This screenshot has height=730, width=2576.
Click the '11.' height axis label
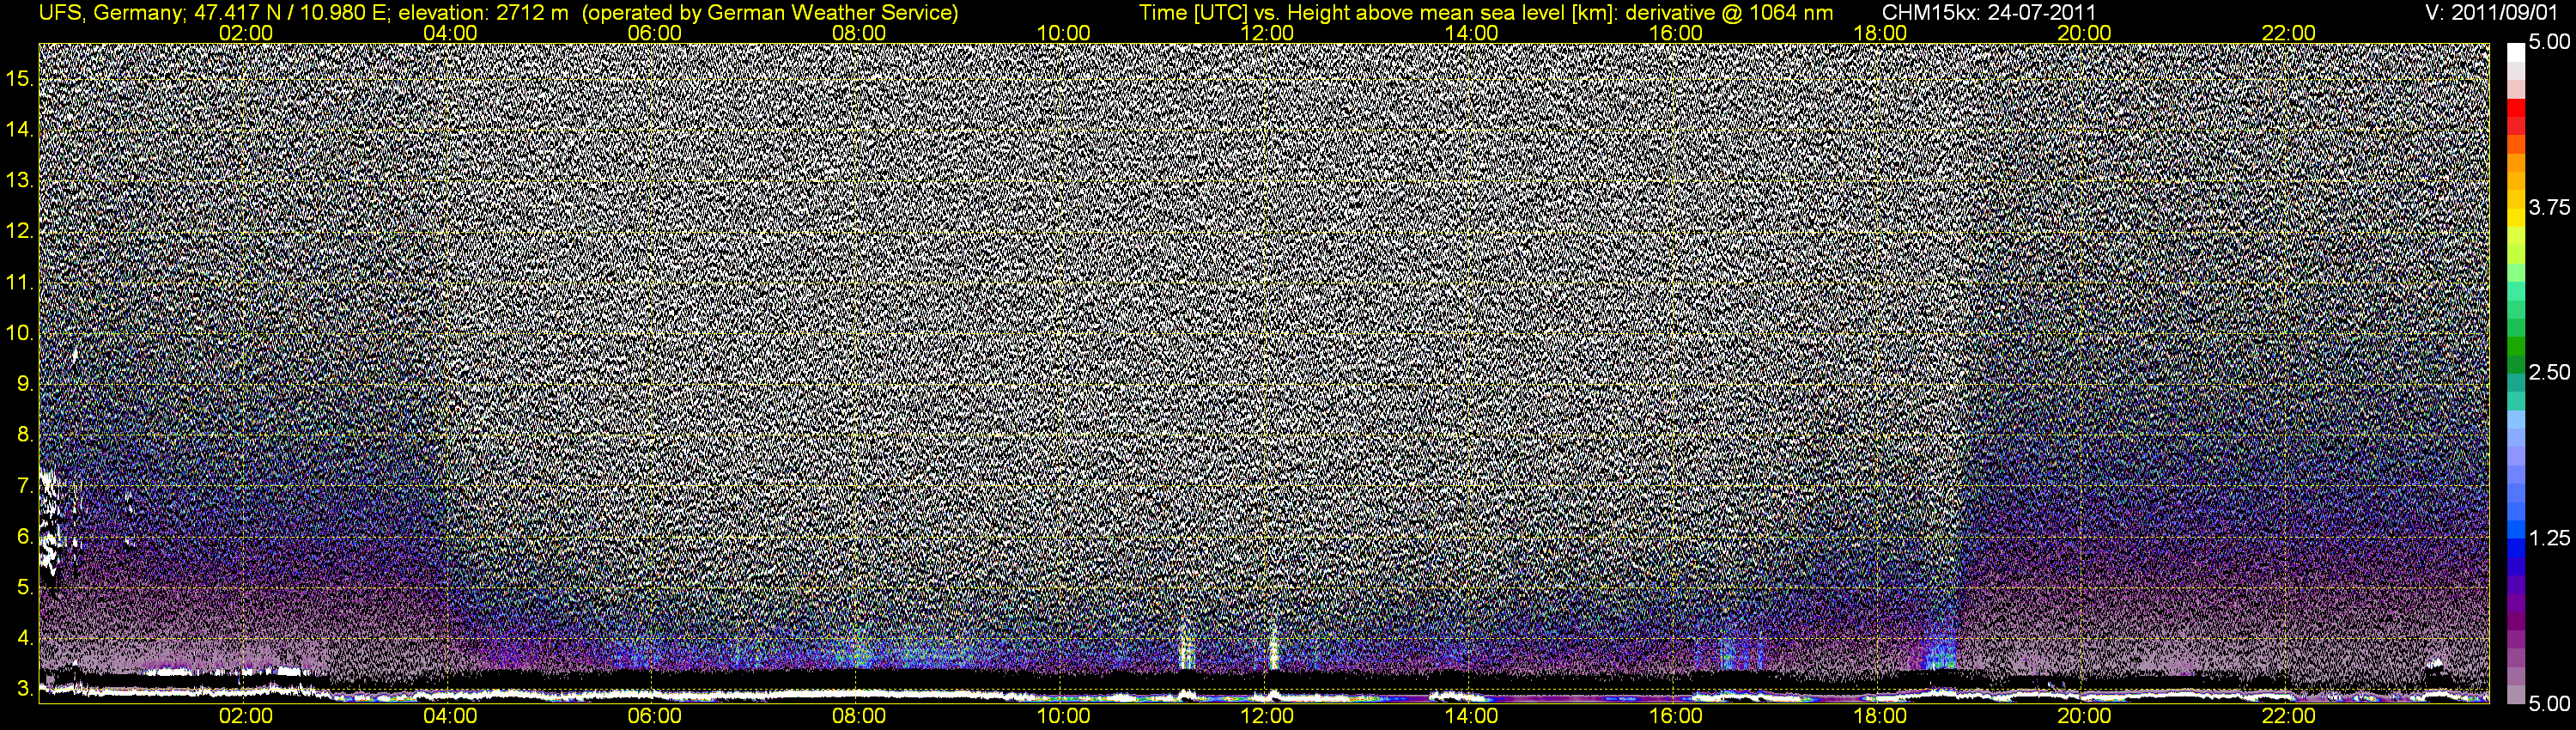click(x=20, y=283)
